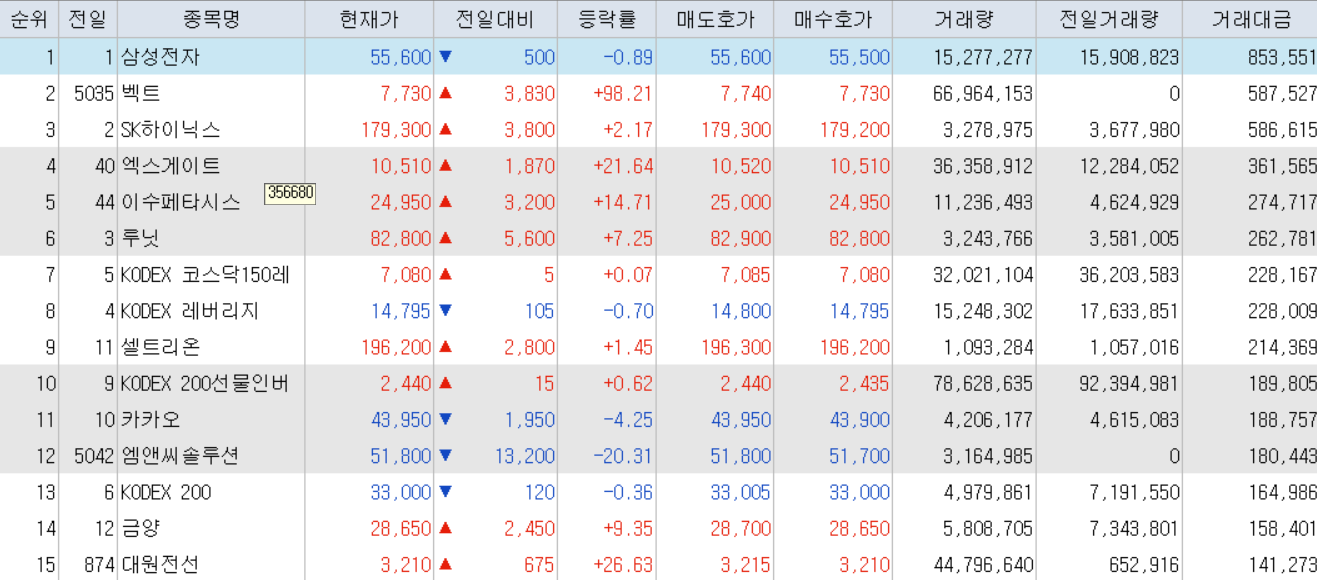This screenshot has width=1317, height=580.
Task: Pick the 셀트리온 stock name
Action: click(x=160, y=347)
